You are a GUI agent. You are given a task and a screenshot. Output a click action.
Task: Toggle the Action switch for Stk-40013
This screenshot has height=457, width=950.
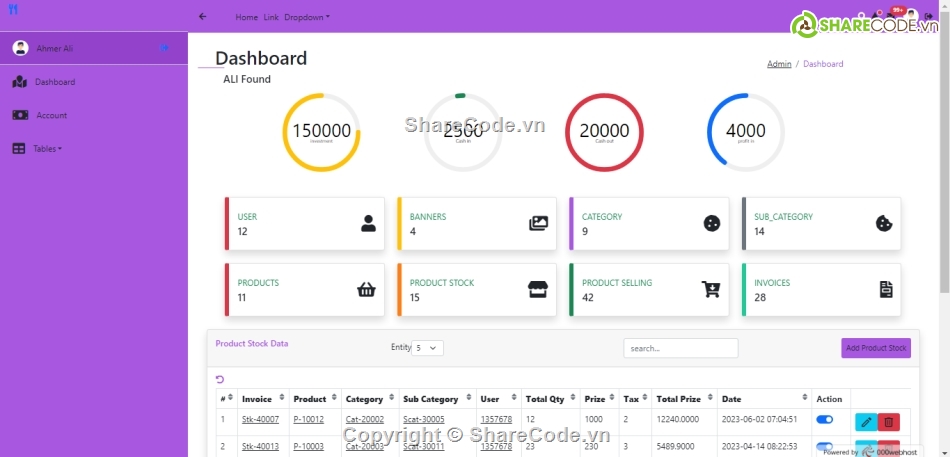[x=825, y=446]
